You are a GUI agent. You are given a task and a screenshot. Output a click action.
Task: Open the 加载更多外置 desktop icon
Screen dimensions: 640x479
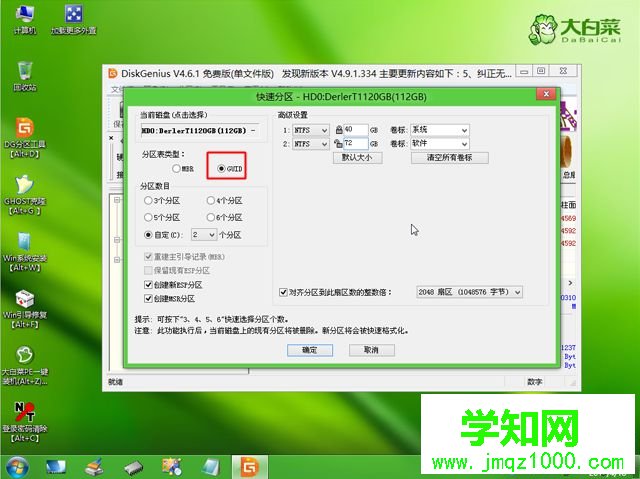[73, 20]
